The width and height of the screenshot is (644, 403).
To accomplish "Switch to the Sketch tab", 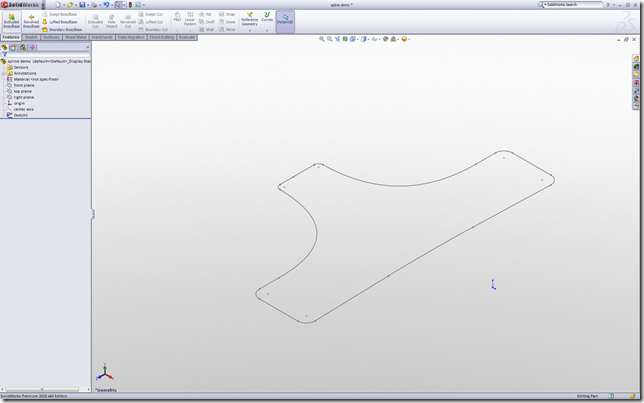I will click(31, 37).
